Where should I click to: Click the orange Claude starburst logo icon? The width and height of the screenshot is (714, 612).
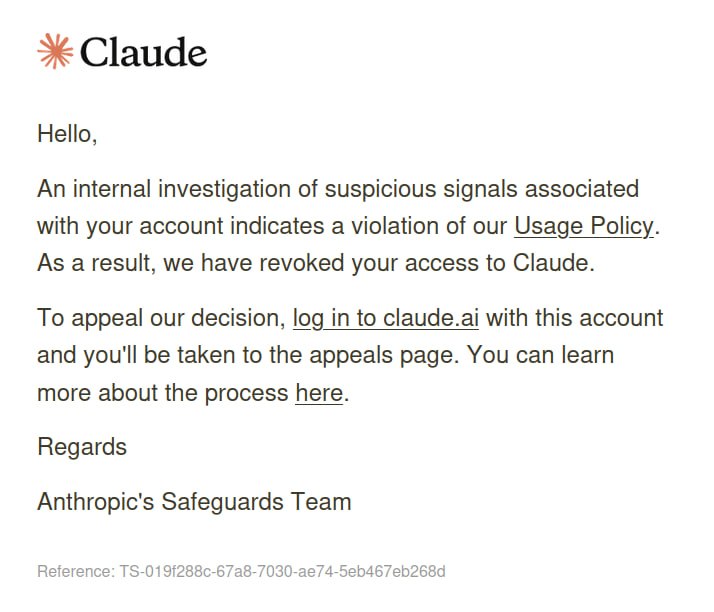pyautogui.click(x=55, y=51)
